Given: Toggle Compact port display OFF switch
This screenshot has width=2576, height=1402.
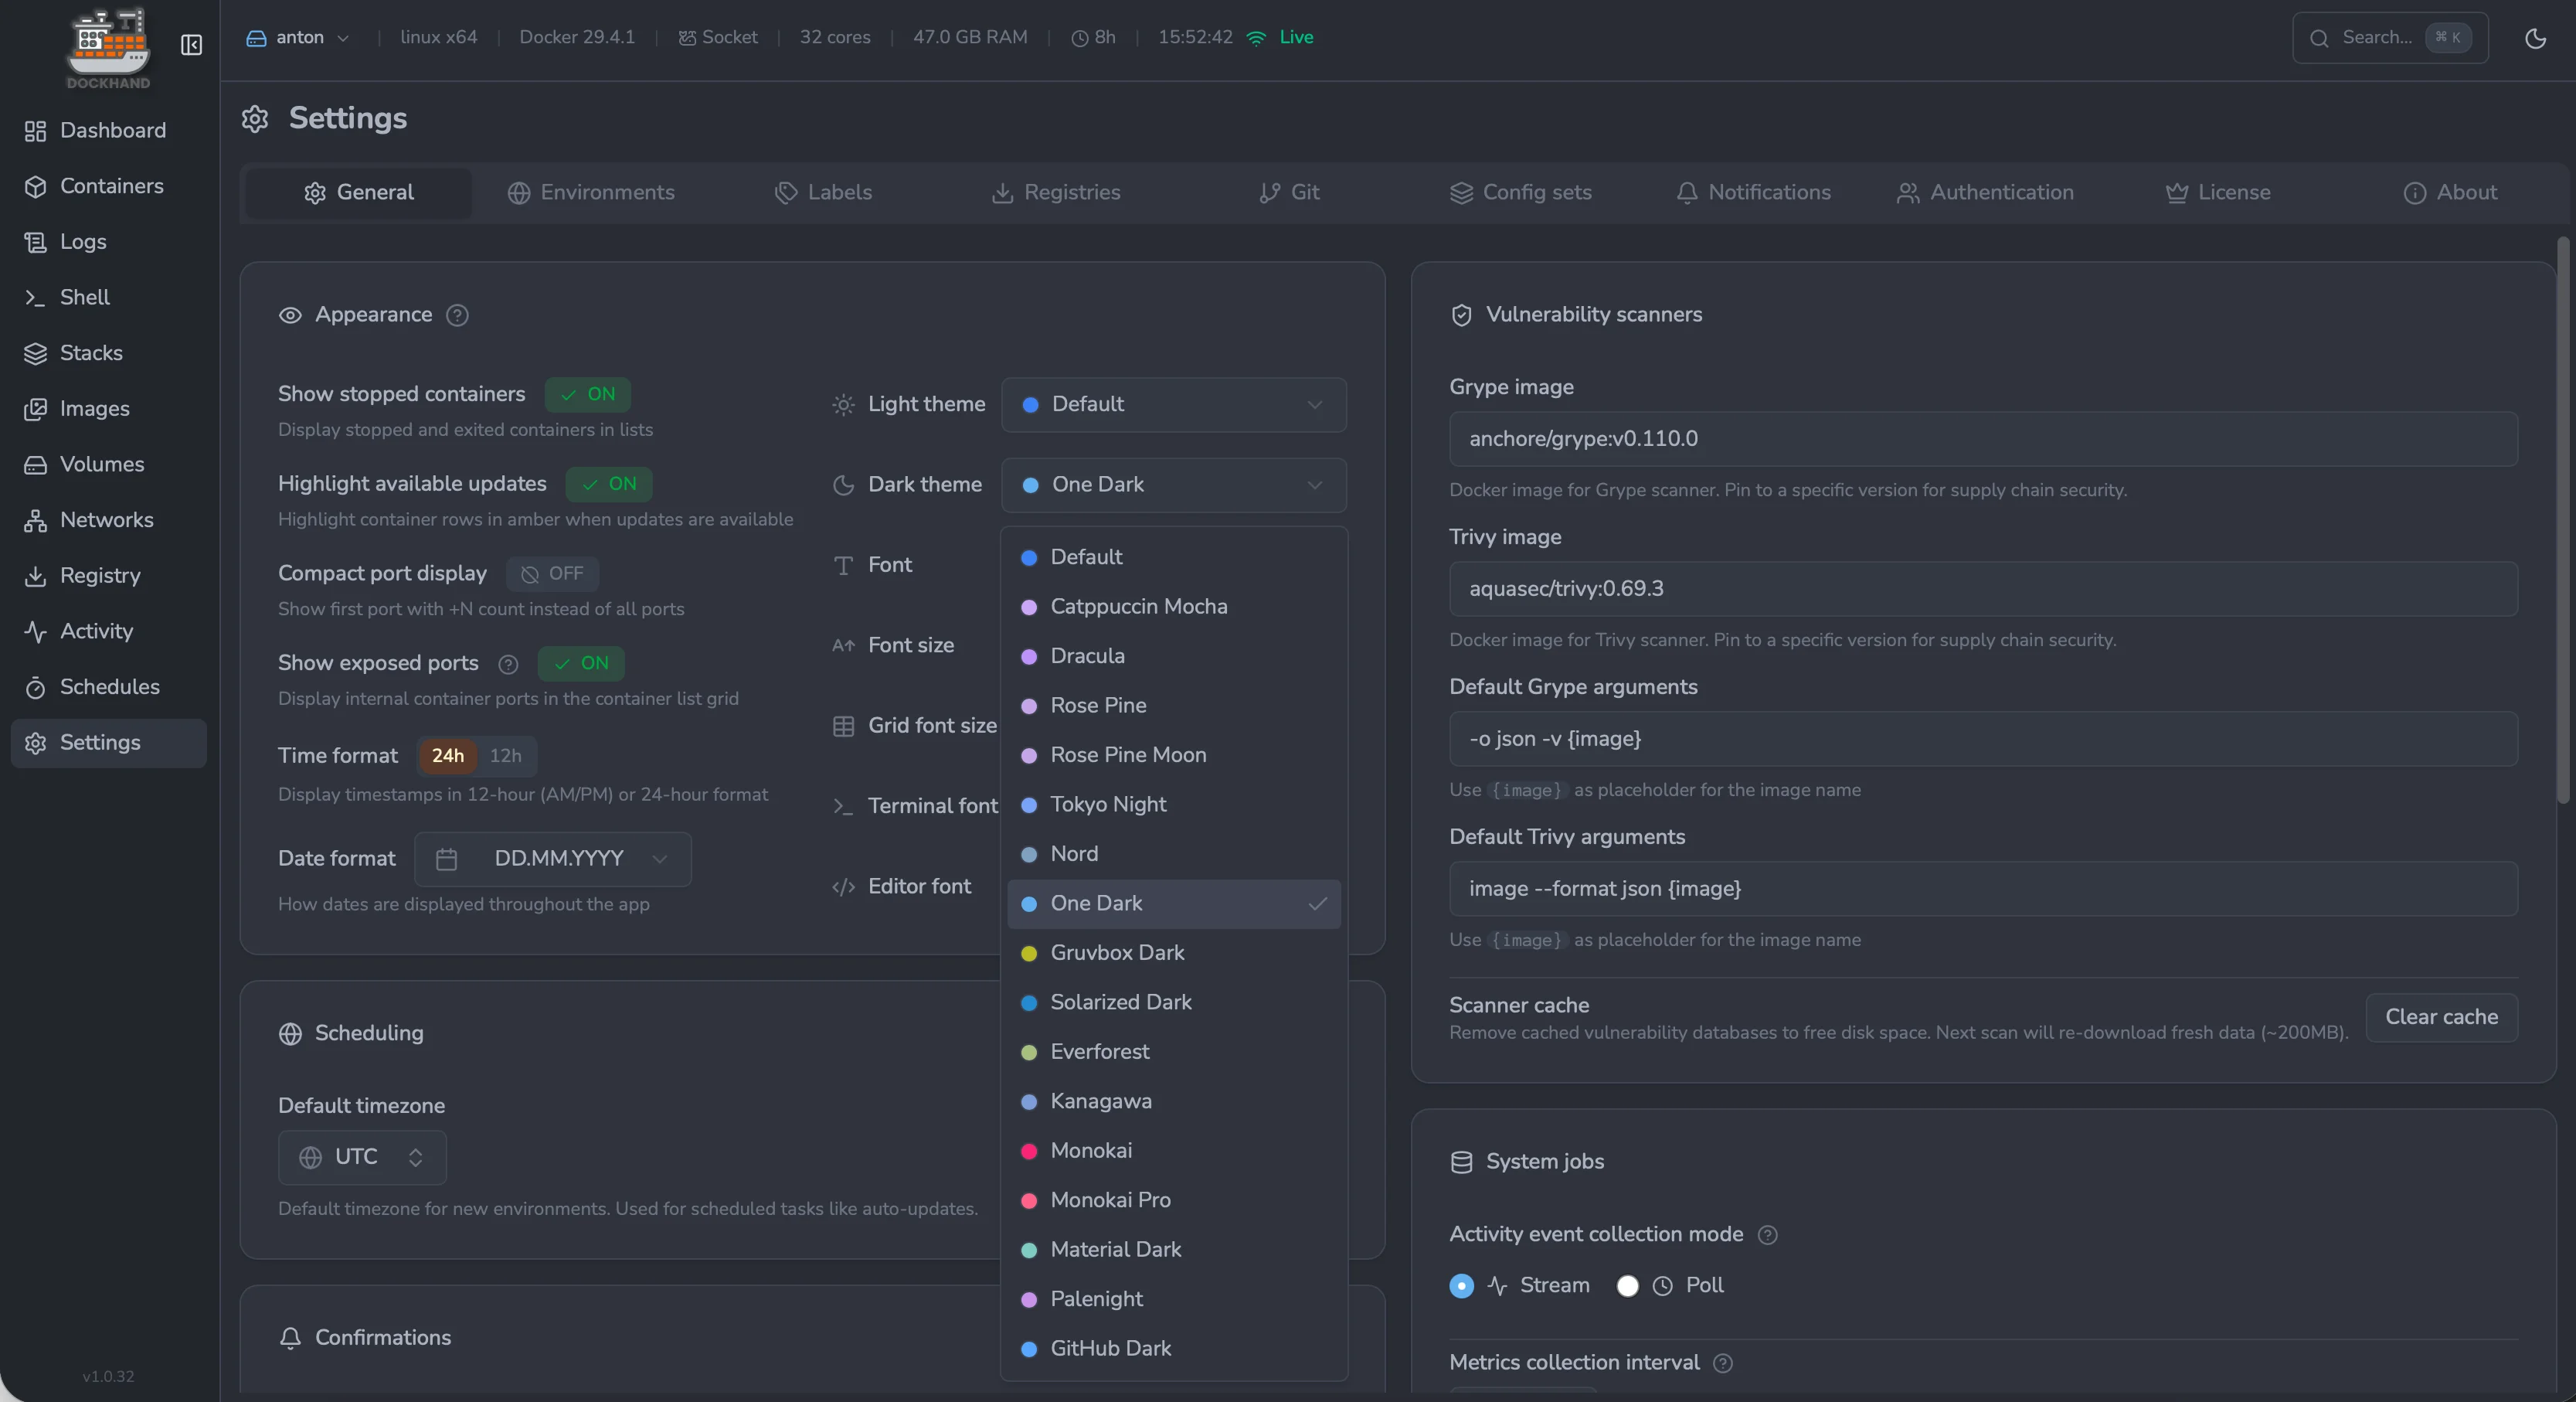Looking at the screenshot, I should tap(552, 574).
